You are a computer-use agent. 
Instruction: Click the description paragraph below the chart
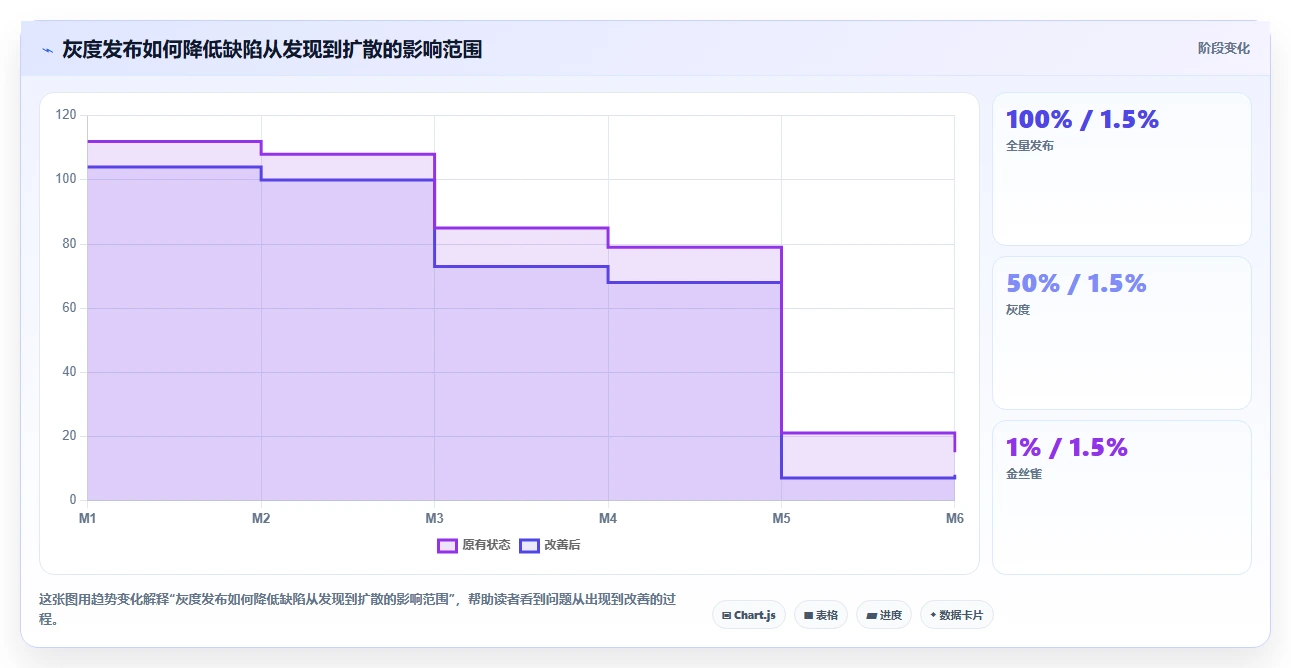[x=357, y=609]
